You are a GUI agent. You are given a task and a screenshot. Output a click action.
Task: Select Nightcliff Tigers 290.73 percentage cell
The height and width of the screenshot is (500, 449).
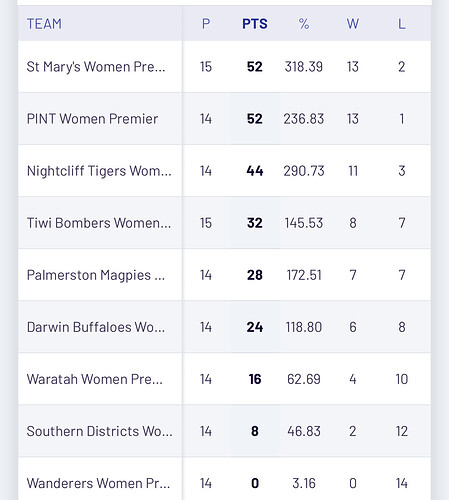(x=304, y=171)
